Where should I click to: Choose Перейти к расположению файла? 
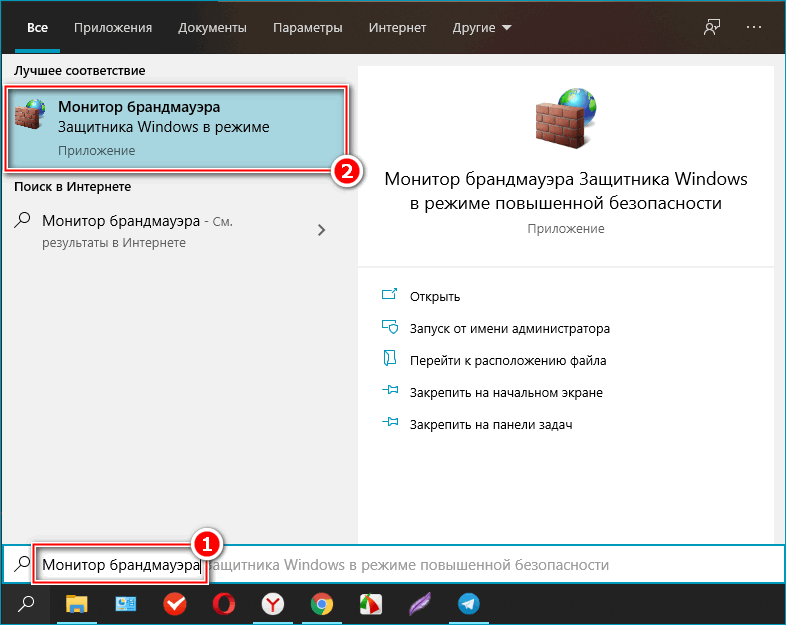[x=508, y=361]
